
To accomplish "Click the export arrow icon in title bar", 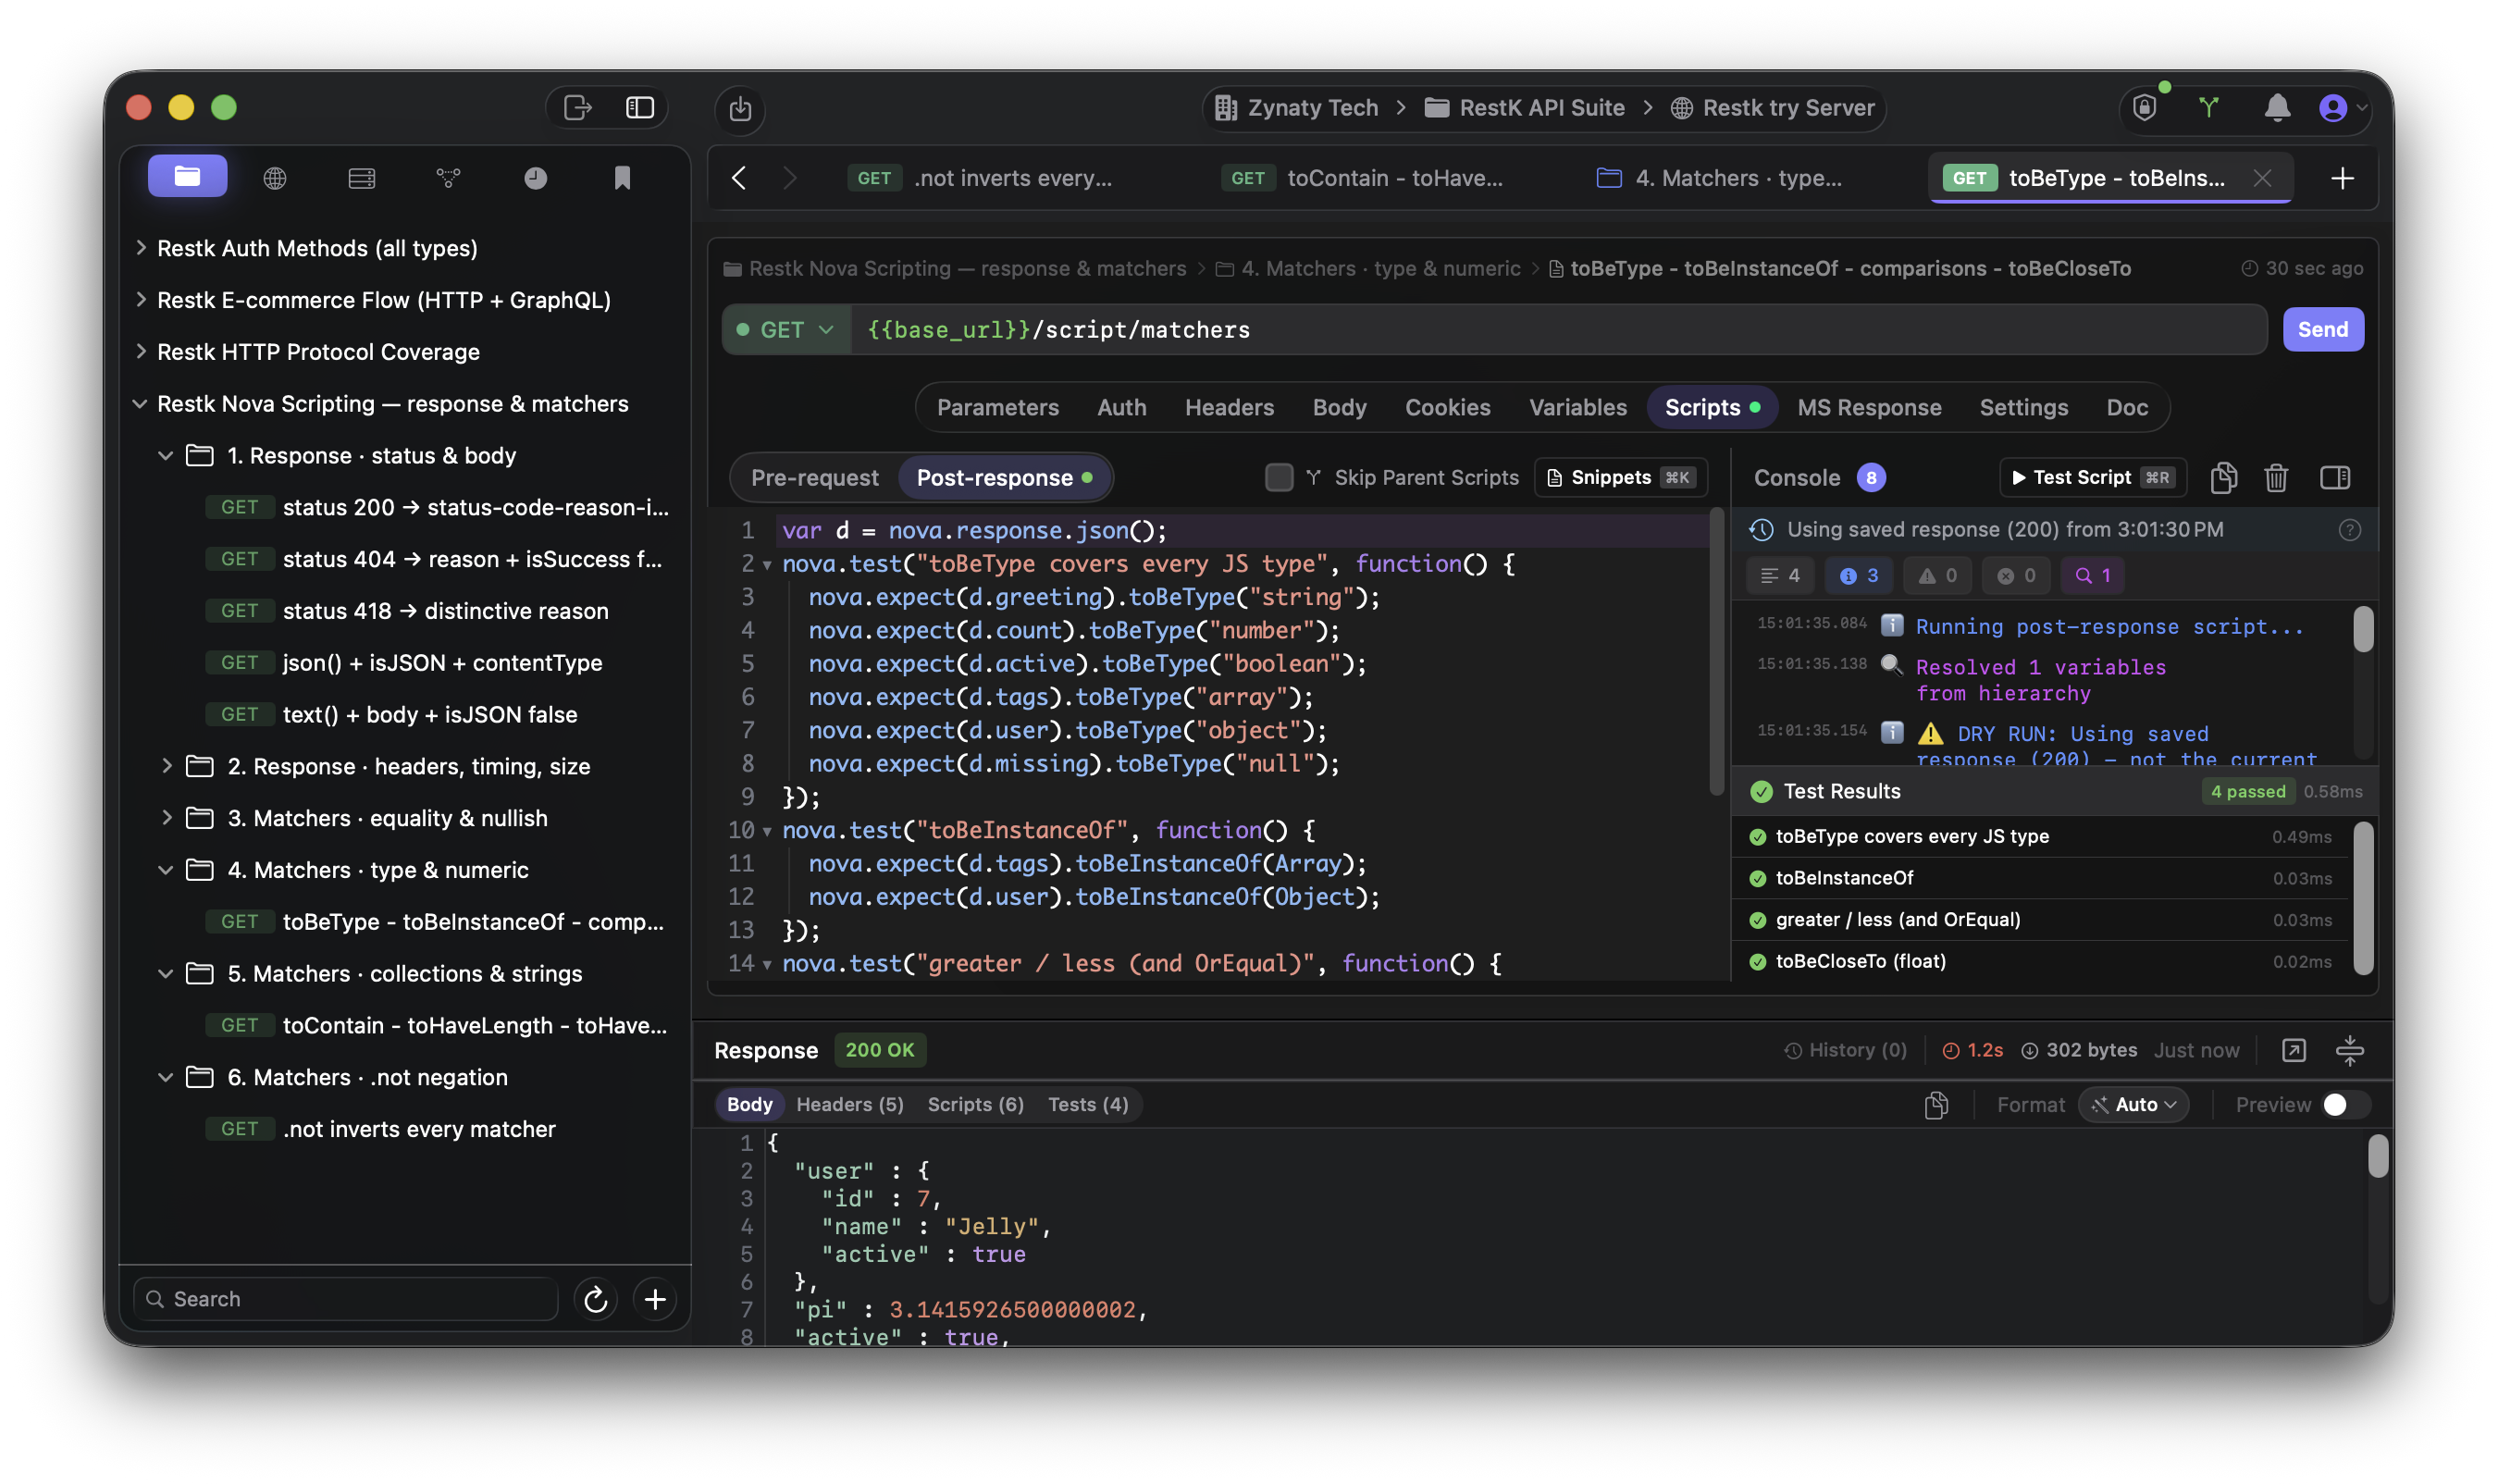I will 578,107.
